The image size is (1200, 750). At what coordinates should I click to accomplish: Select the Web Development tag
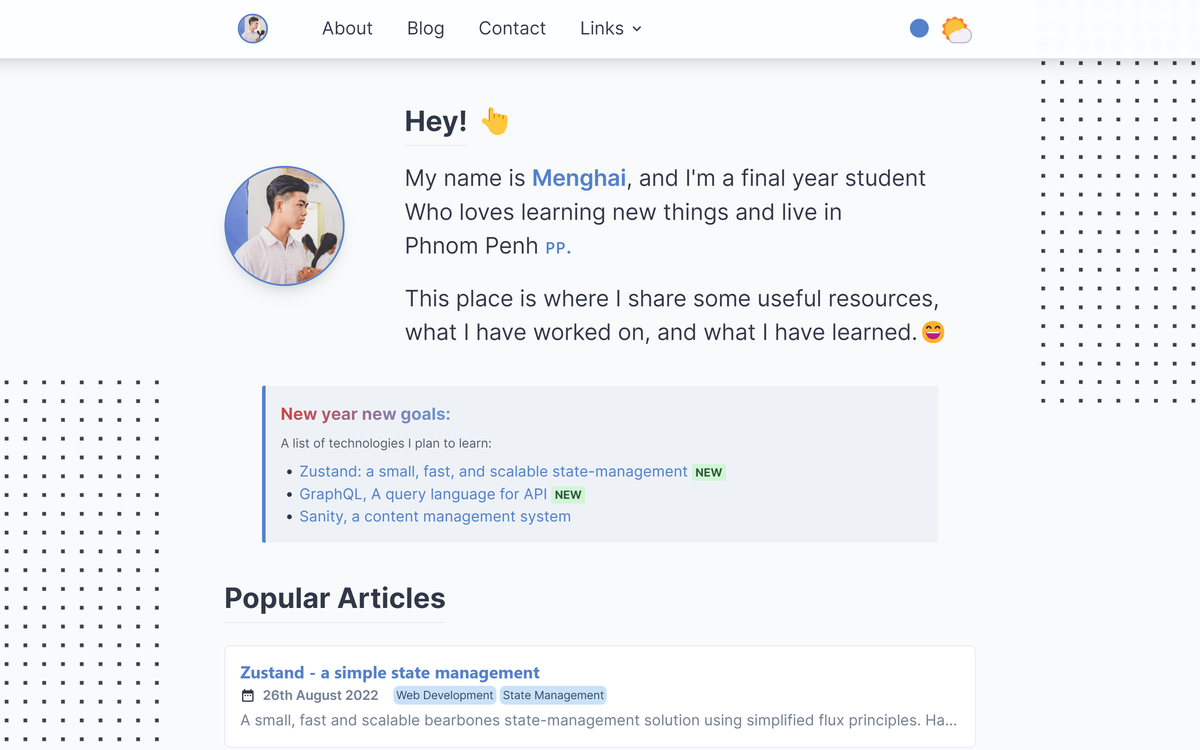coord(444,695)
